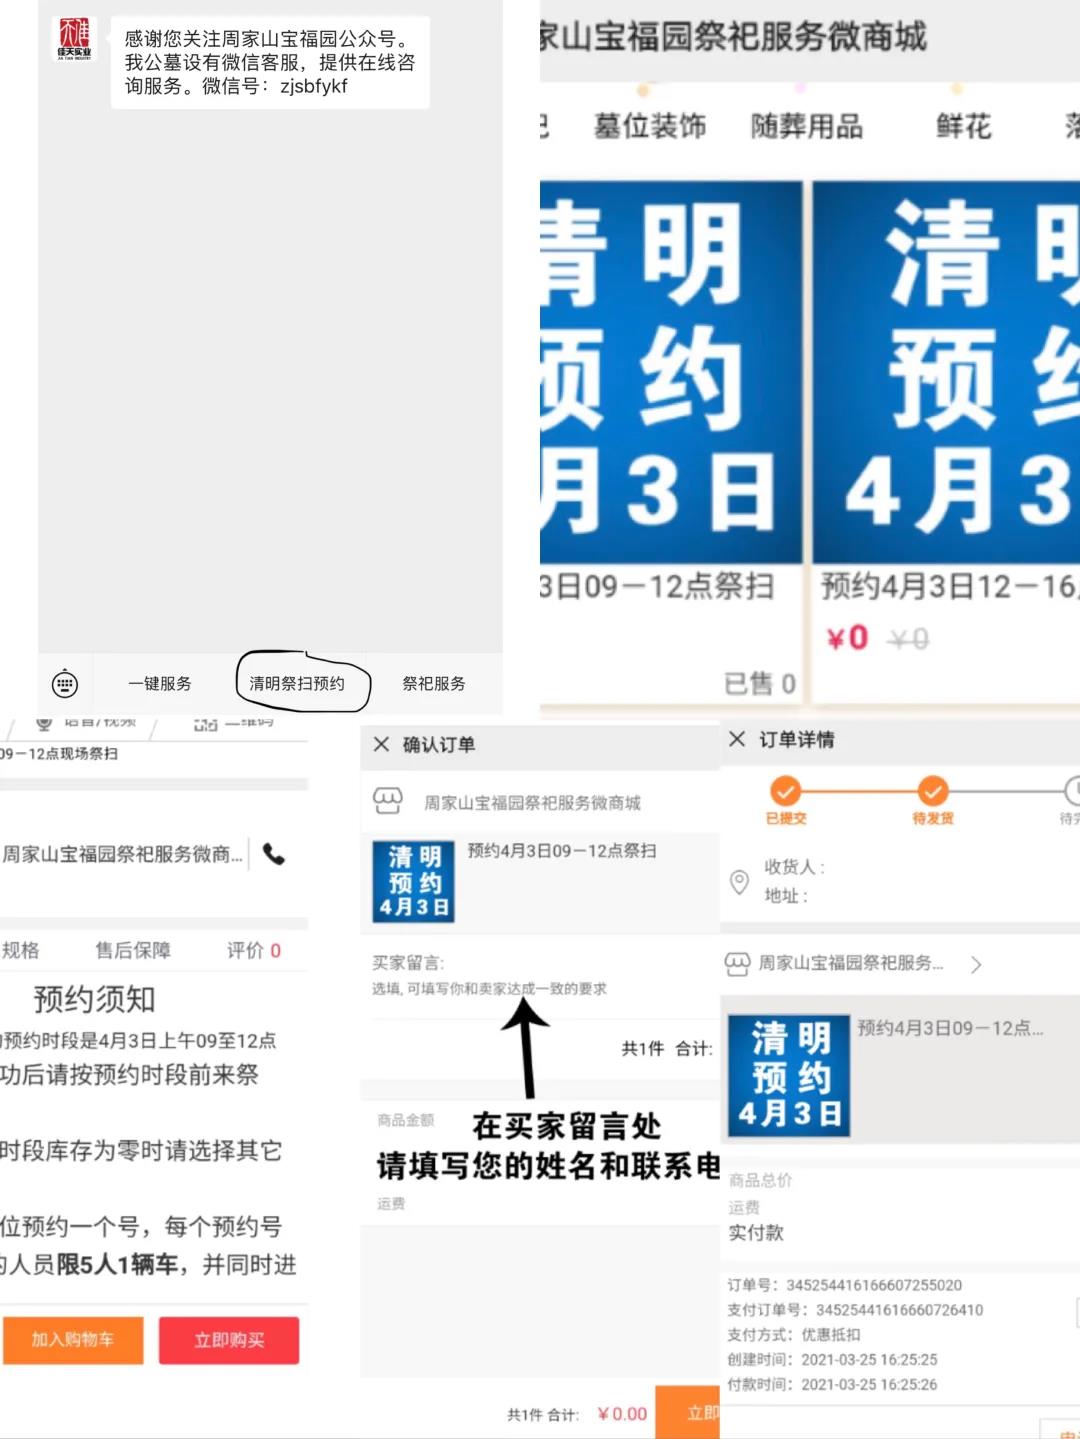Select the 预约须知 heading
This screenshot has width=1080, height=1439.
click(94, 999)
